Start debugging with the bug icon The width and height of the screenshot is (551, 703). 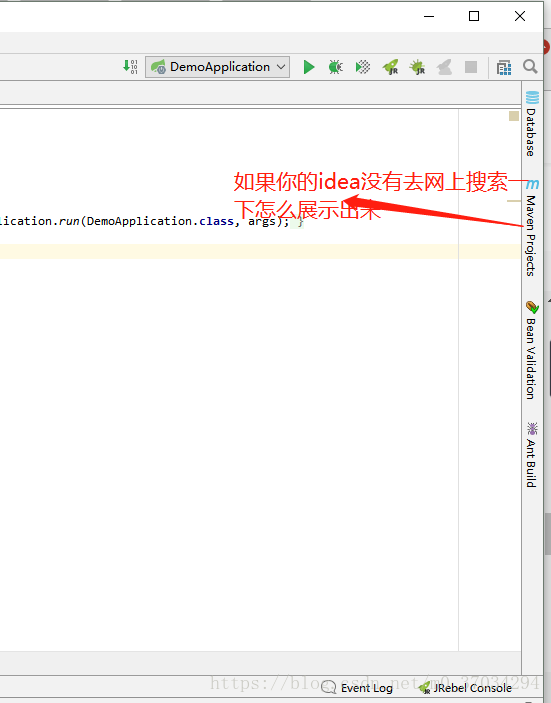[x=335, y=67]
